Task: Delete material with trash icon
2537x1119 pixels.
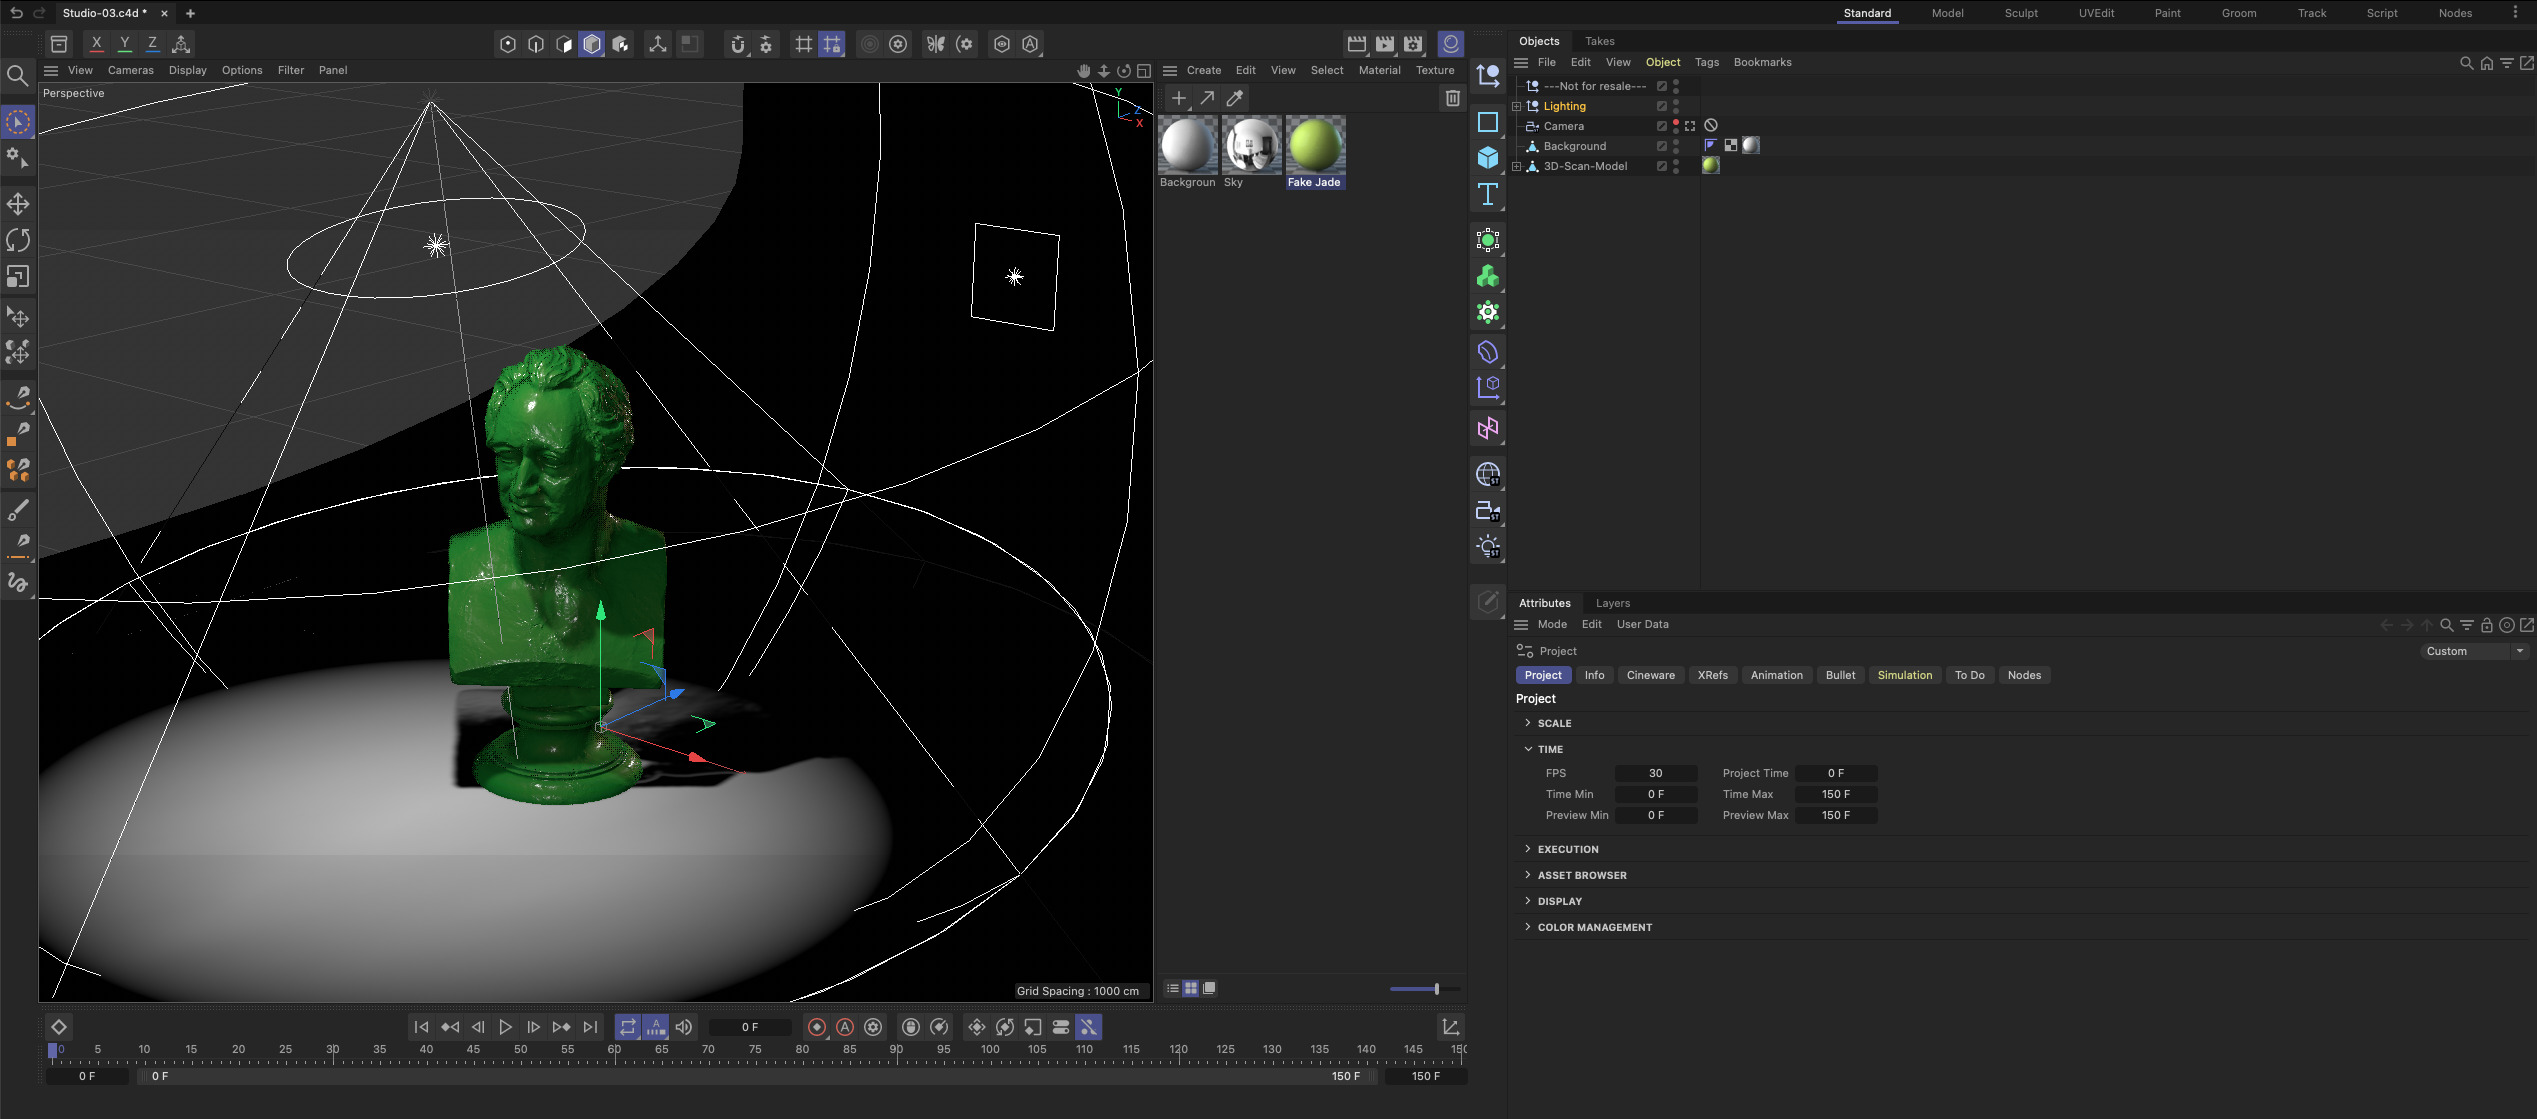Action: coord(1453,98)
